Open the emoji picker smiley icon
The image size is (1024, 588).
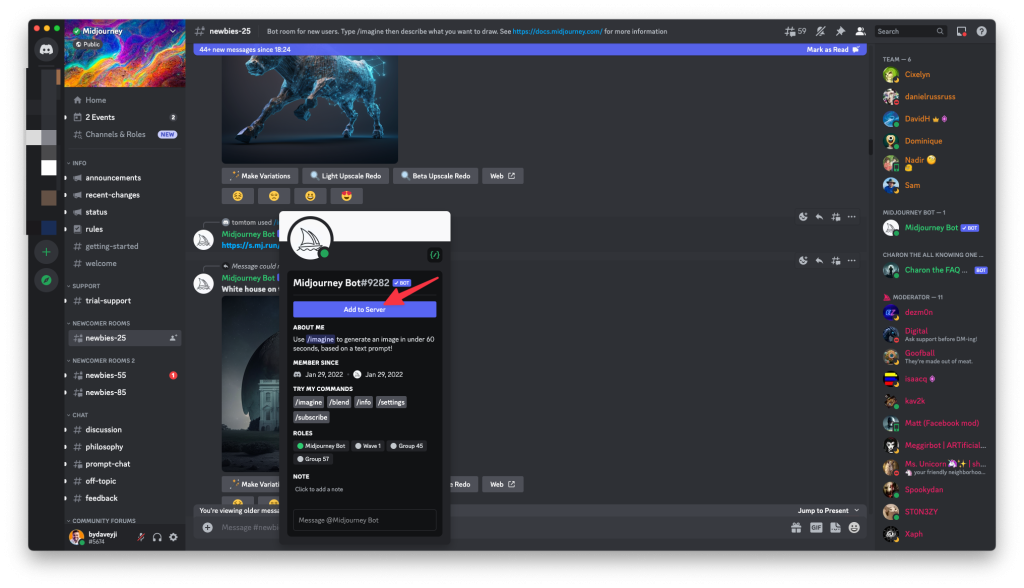(854, 528)
